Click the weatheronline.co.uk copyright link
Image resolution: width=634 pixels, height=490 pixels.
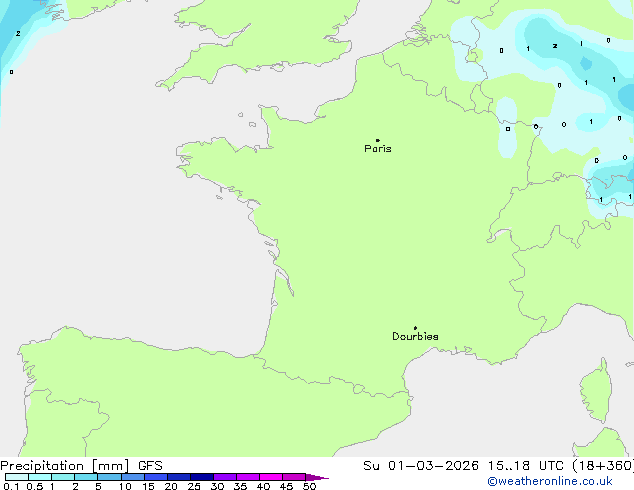[550, 481]
